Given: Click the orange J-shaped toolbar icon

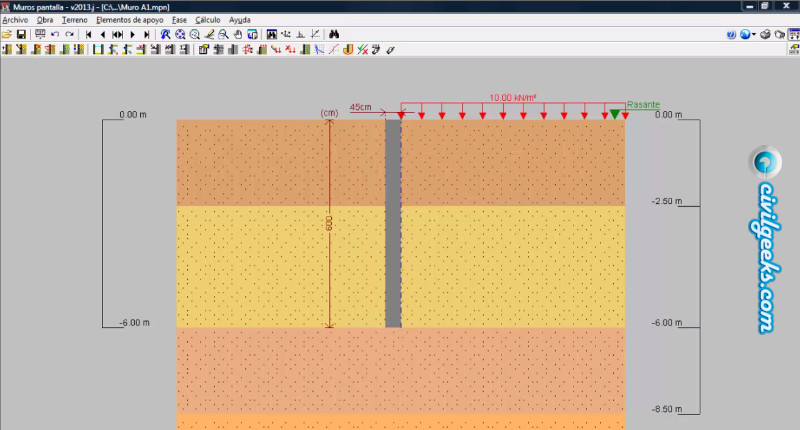Looking at the screenshot, I should coord(348,49).
